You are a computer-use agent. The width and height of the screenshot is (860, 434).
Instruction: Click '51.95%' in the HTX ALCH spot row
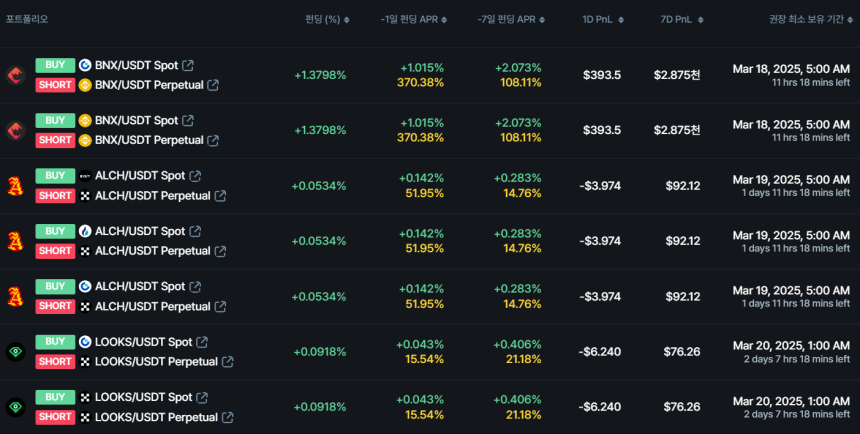click(425, 249)
